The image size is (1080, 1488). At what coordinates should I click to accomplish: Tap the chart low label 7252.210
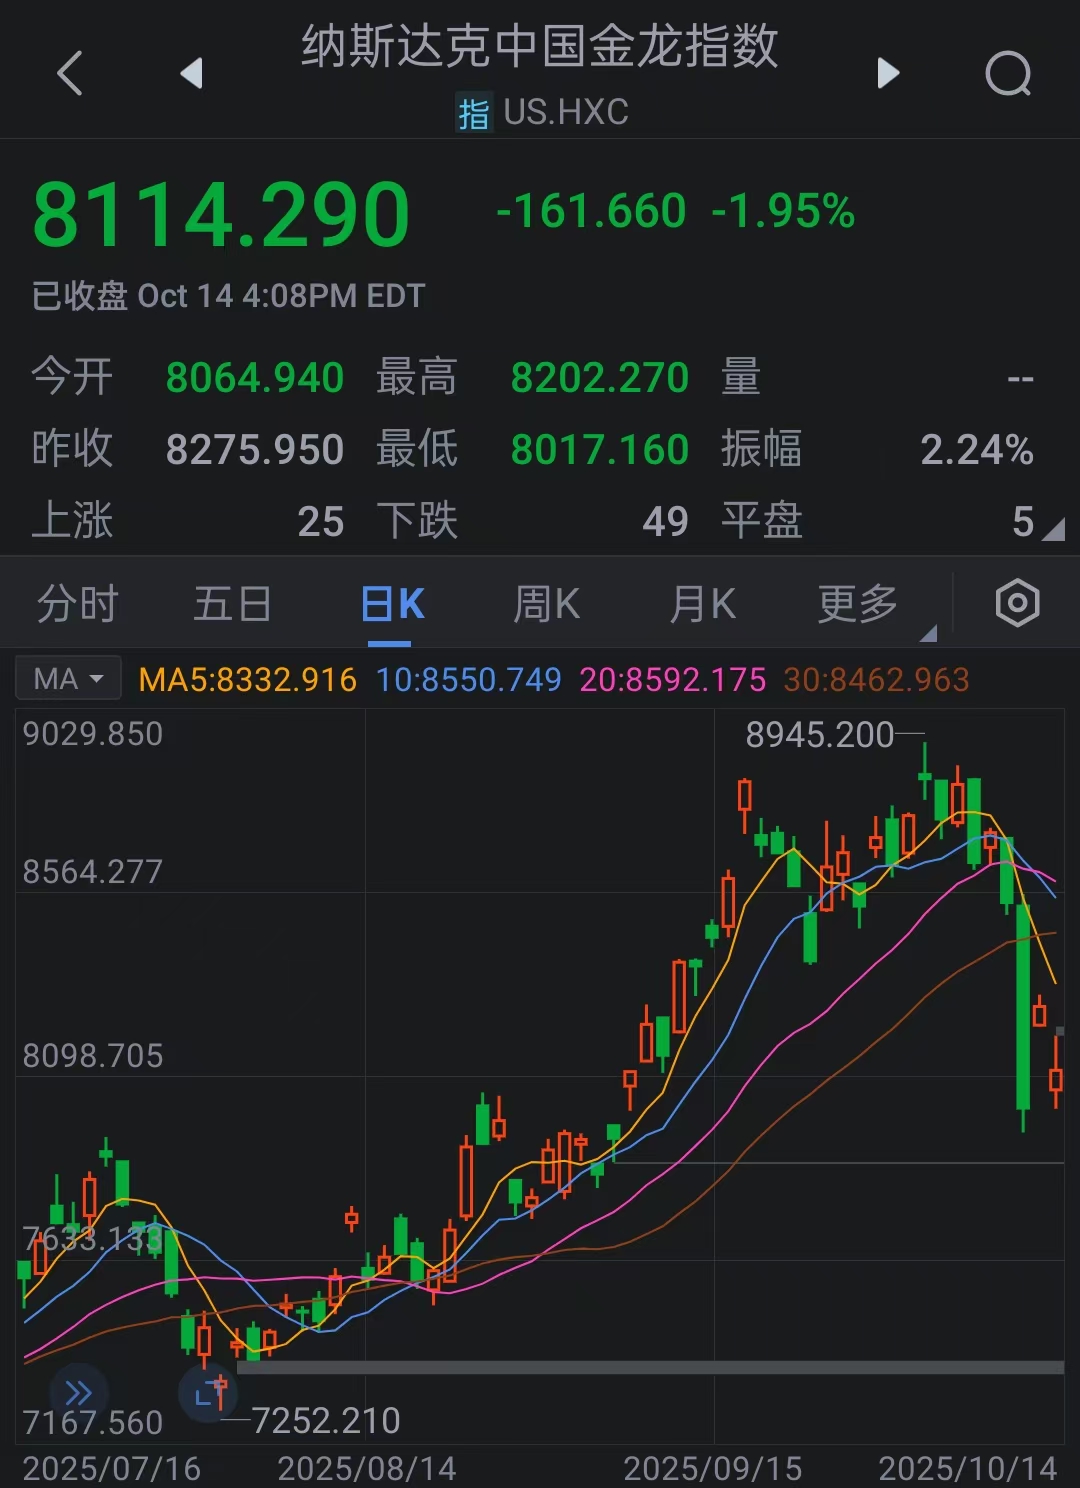coord(326,1420)
